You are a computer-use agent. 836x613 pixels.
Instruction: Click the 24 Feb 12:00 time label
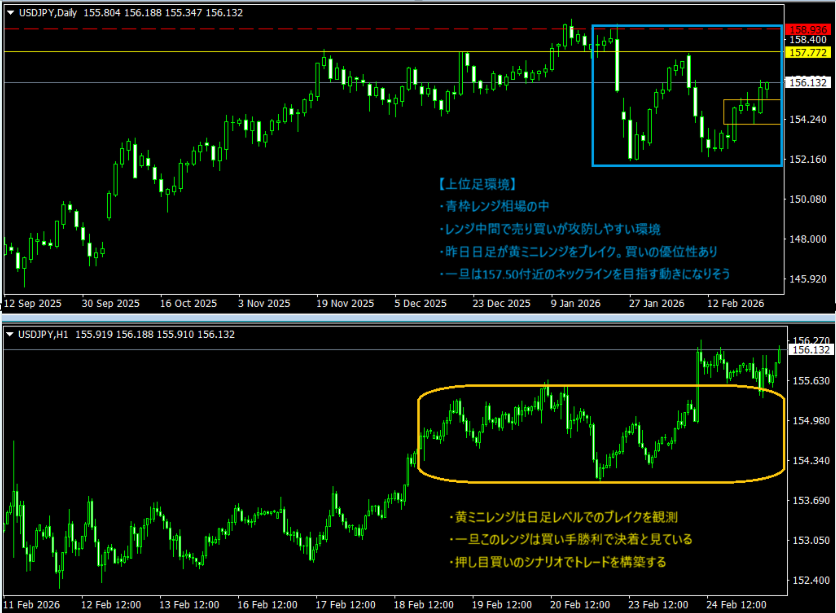point(736,605)
